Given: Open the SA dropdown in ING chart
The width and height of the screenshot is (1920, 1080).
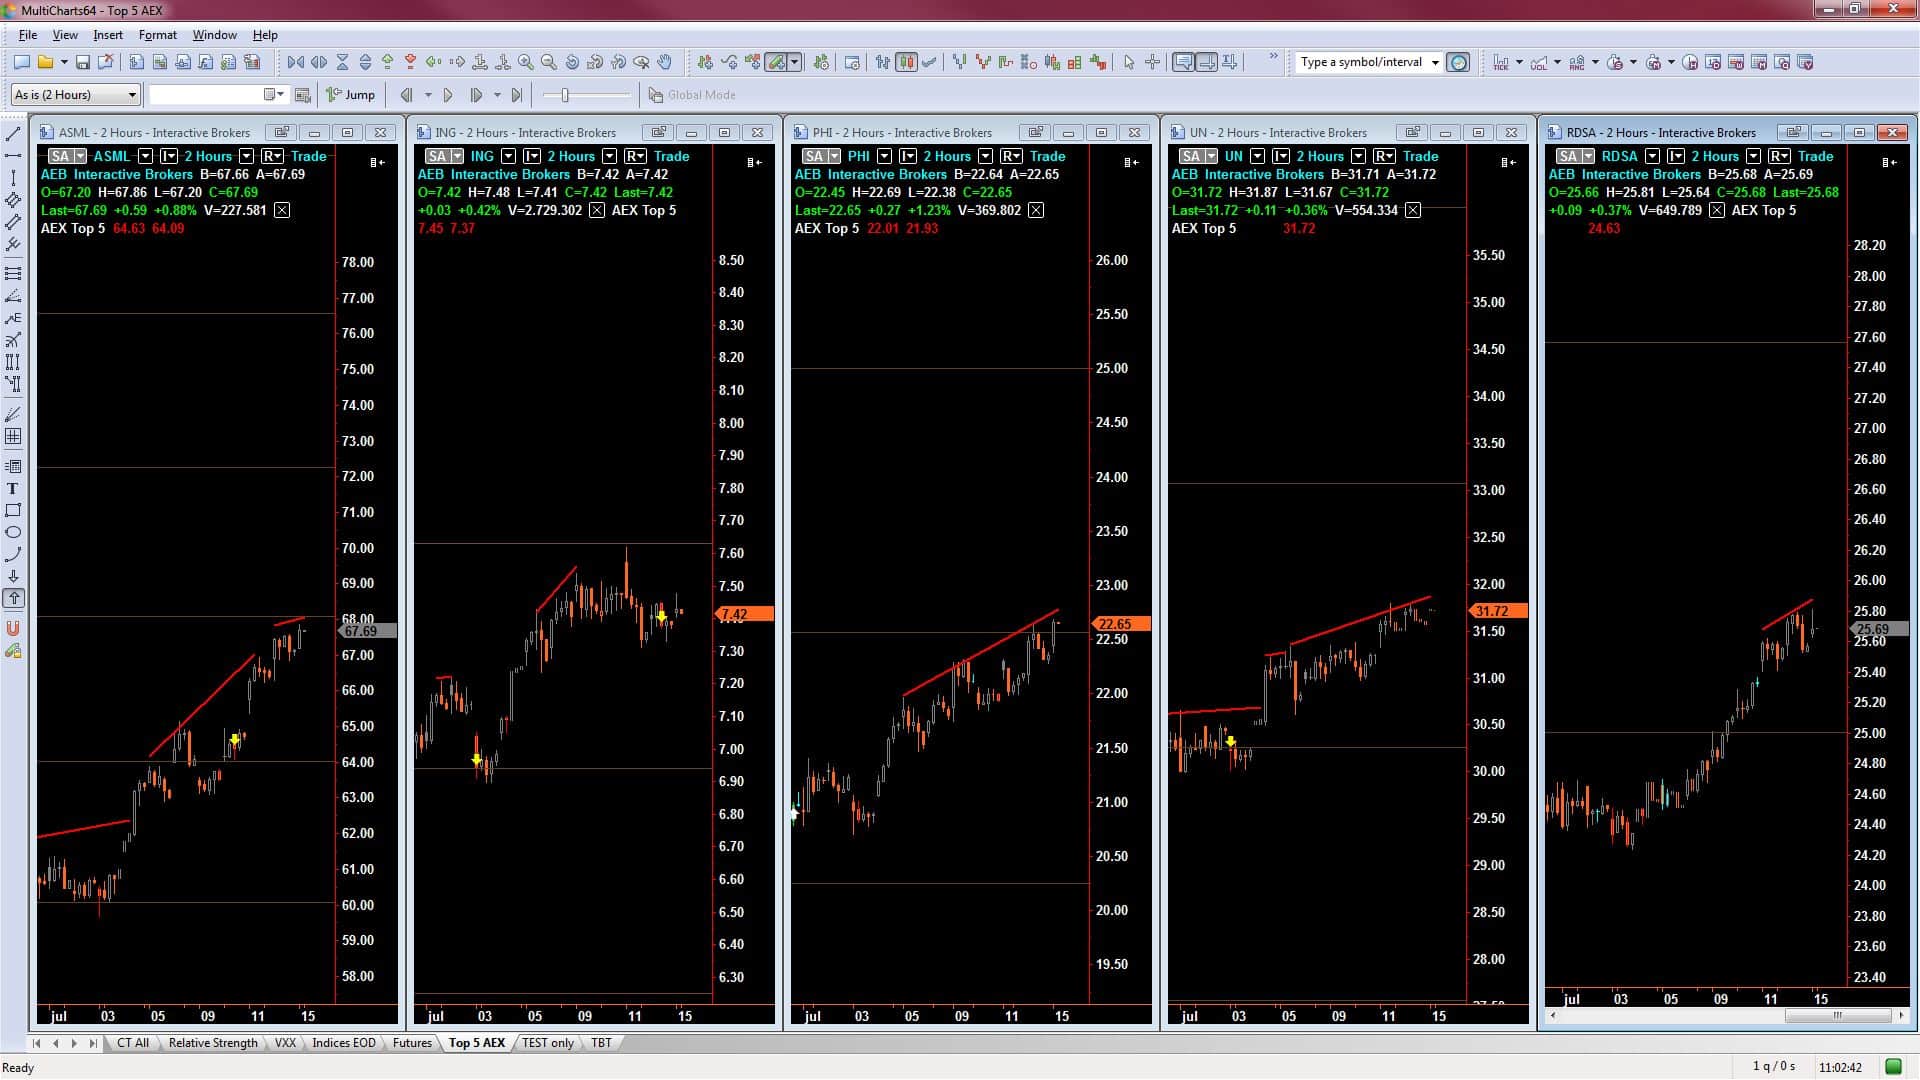Looking at the screenshot, I should [x=457, y=156].
